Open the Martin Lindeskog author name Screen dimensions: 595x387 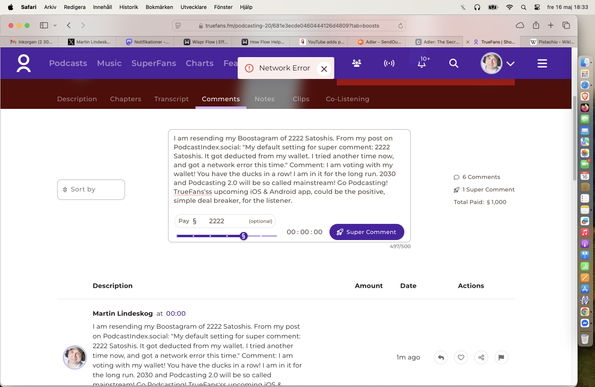(x=123, y=313)
